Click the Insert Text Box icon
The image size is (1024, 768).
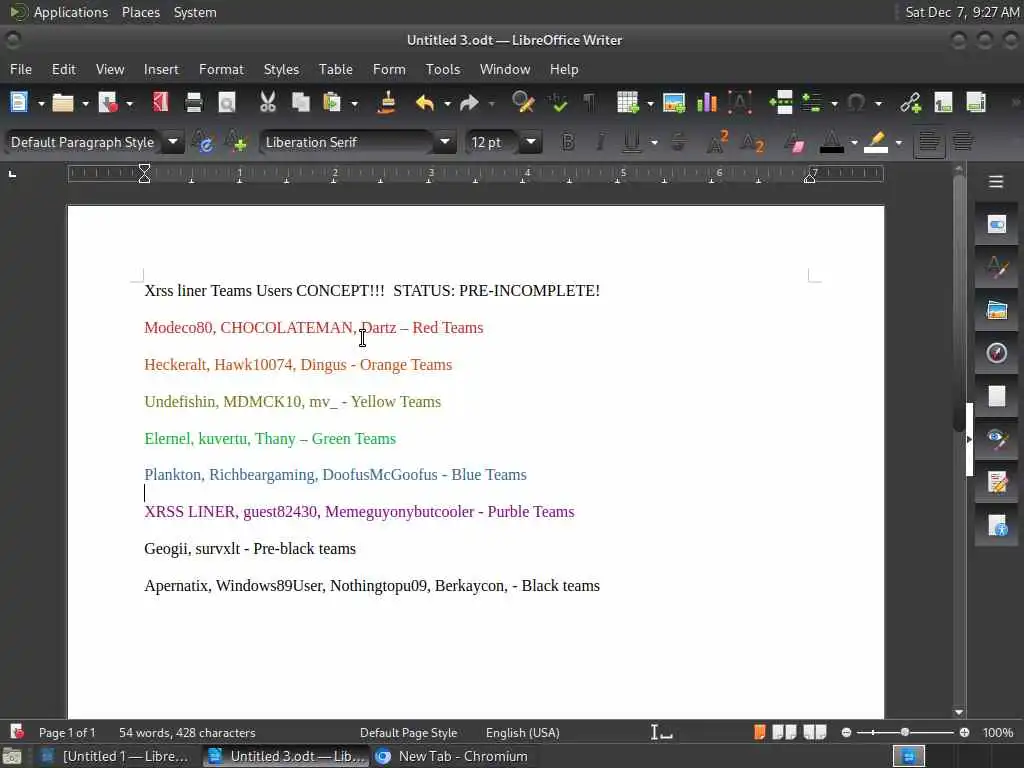point(740,103)
